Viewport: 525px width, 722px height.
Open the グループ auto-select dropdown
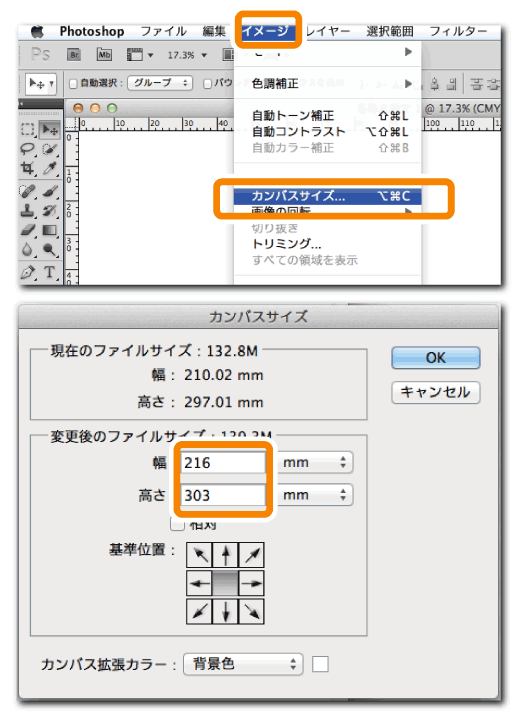(160, 83)
